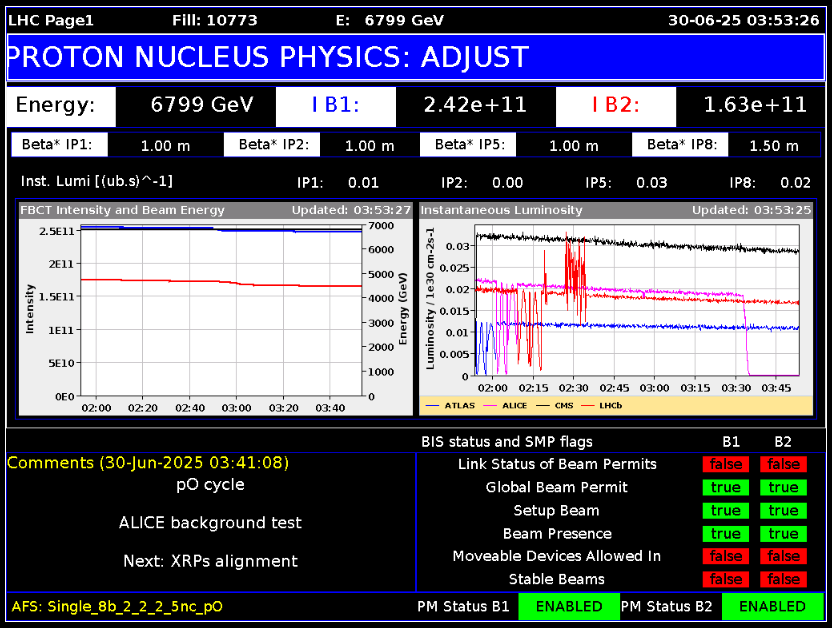Click the FBCT Intensity and Beam Energy header
The width and height of the screenshot is (832, 628).
click(125, 210)
